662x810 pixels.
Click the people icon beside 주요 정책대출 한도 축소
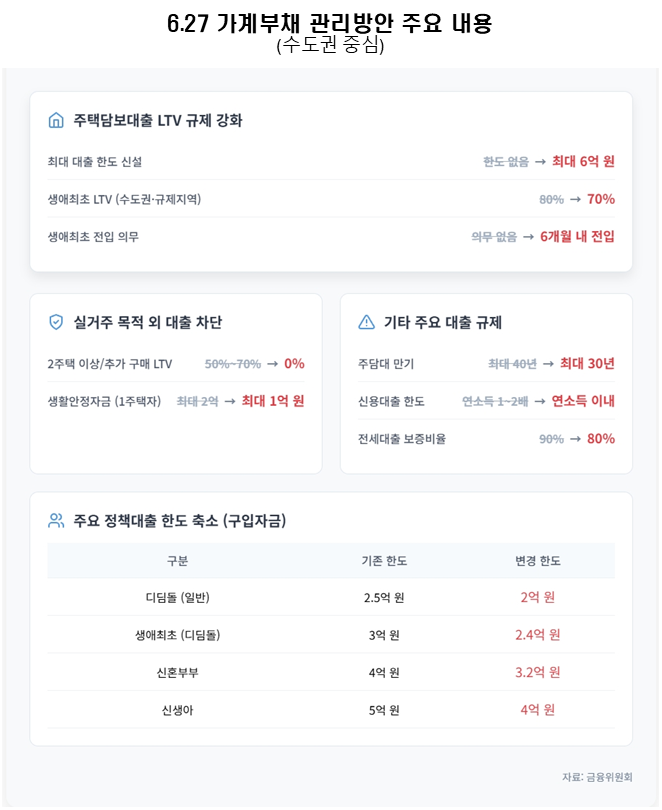(x=56, y=520)
